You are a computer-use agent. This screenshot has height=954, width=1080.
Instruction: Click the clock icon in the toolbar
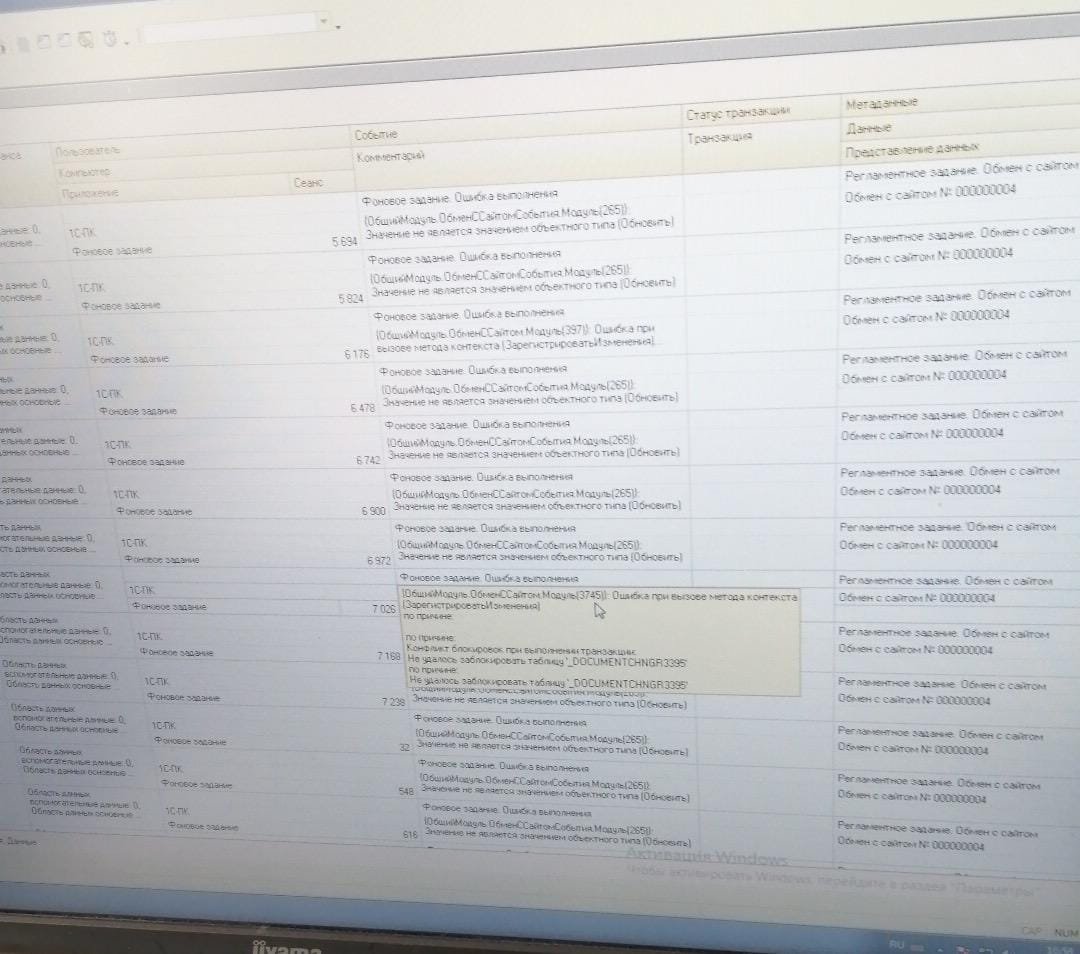click(x=110, y=39)
